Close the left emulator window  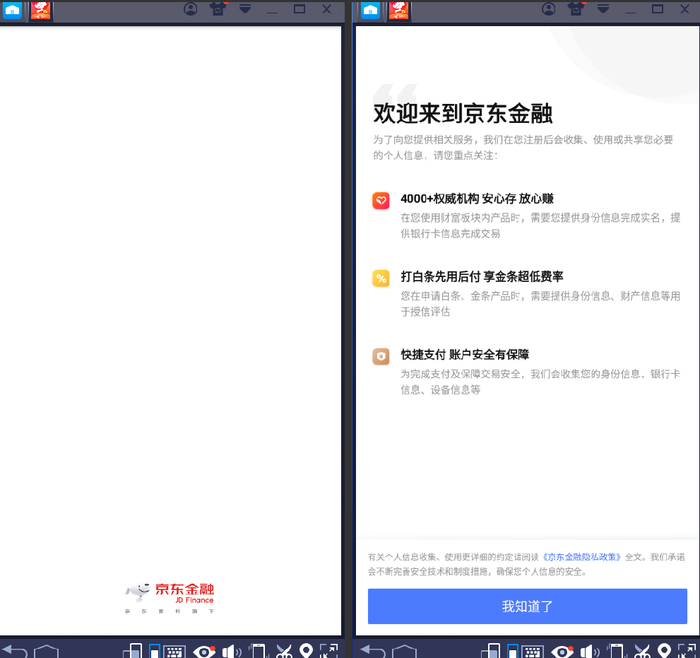click(327, 9)
